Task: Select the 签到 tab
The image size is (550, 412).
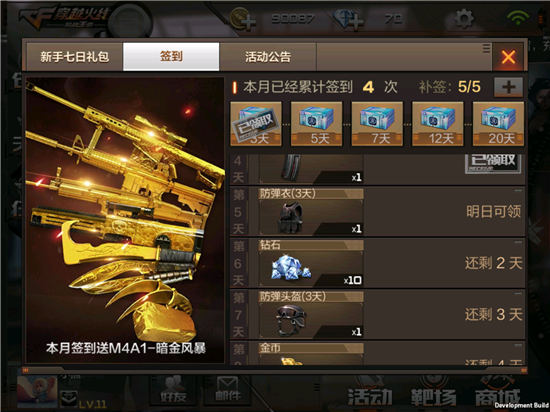Action: click(x=171, y=56)
